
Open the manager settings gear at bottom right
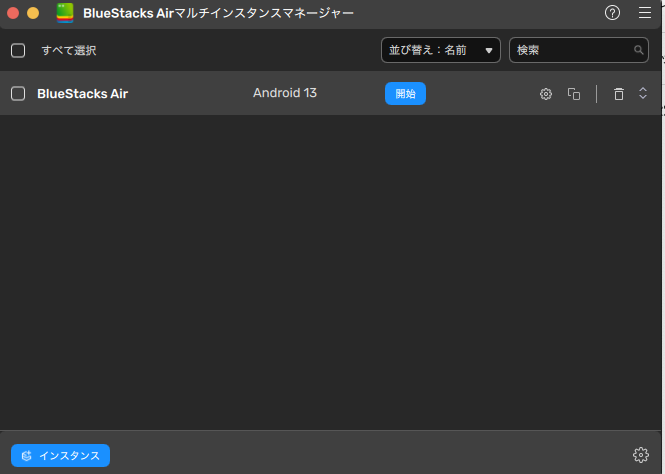(x=641, y=455)
